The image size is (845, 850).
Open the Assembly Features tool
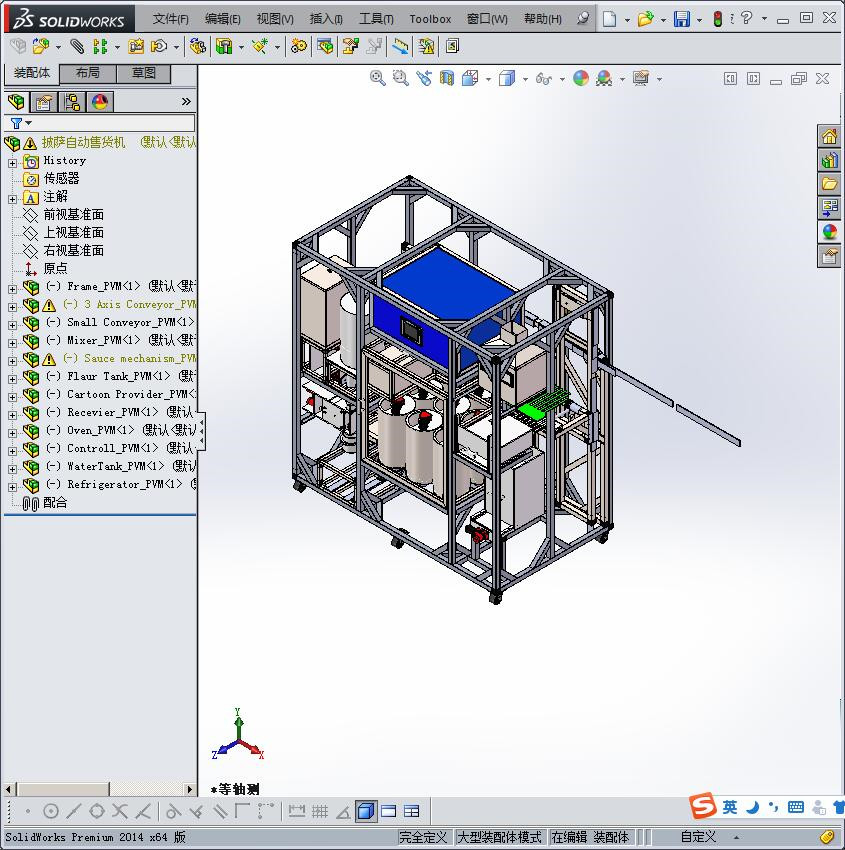pos(224,47)
